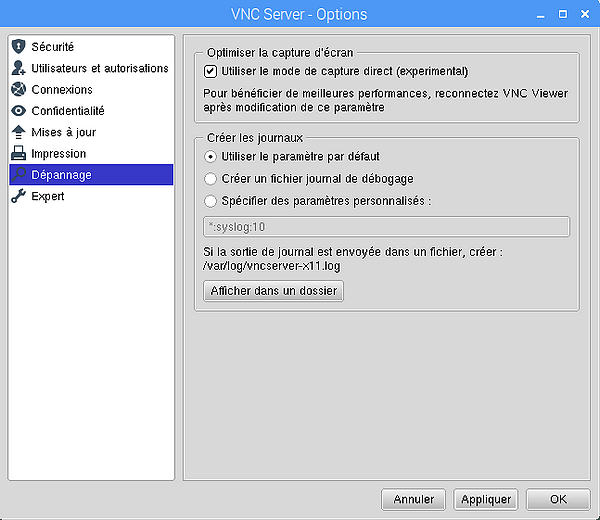Click the Utilisateurs et autorisations user icon
The height and width of the screenshot is (520, 600).
click(18, 68)
